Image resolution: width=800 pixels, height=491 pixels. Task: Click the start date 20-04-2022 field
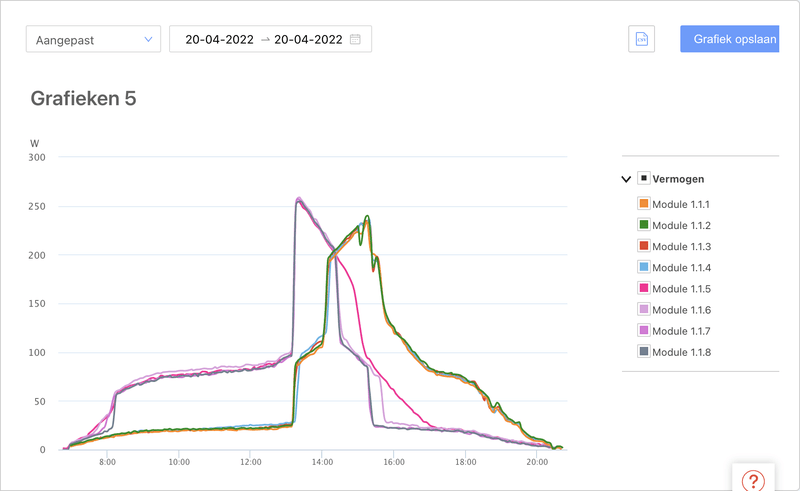219,40
